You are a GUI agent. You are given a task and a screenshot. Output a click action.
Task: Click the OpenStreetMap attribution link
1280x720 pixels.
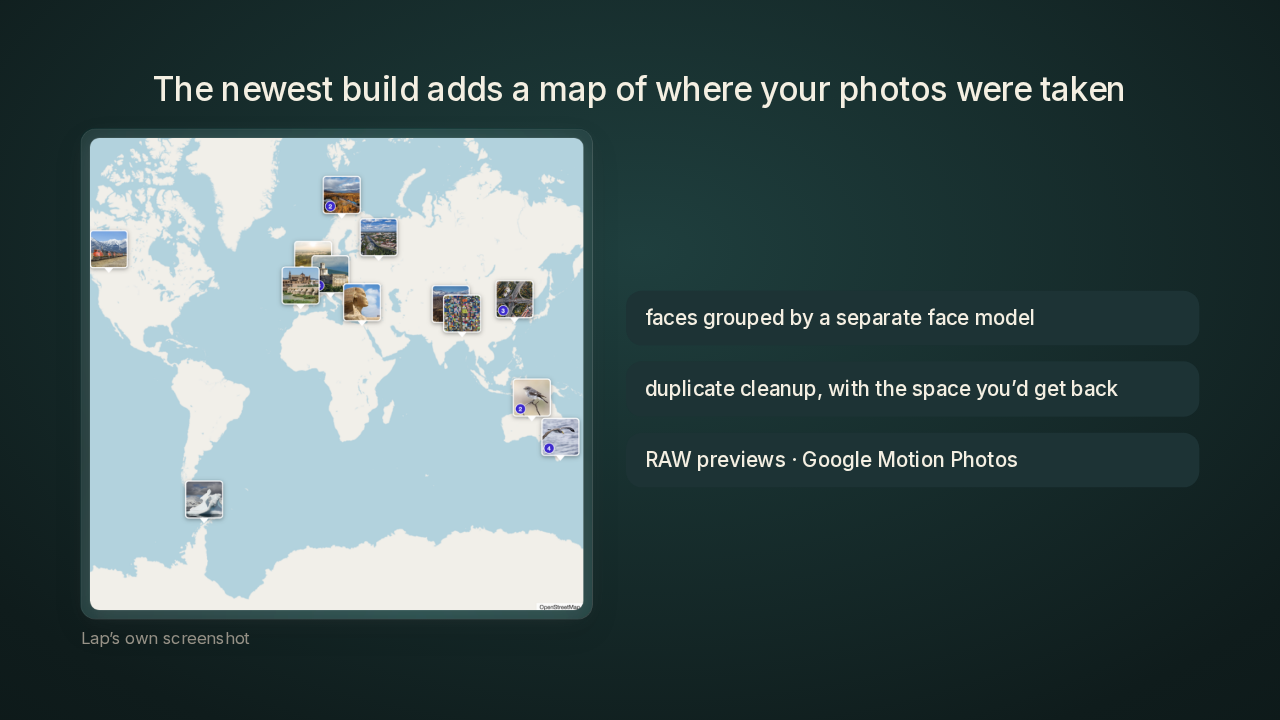[x=559, y=607]
